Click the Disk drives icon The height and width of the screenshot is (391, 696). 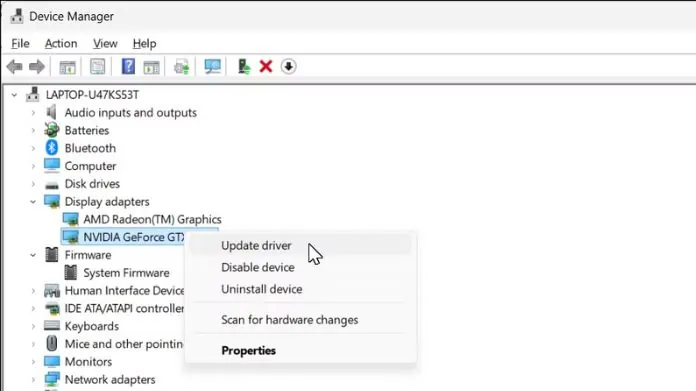pos(52,185)
